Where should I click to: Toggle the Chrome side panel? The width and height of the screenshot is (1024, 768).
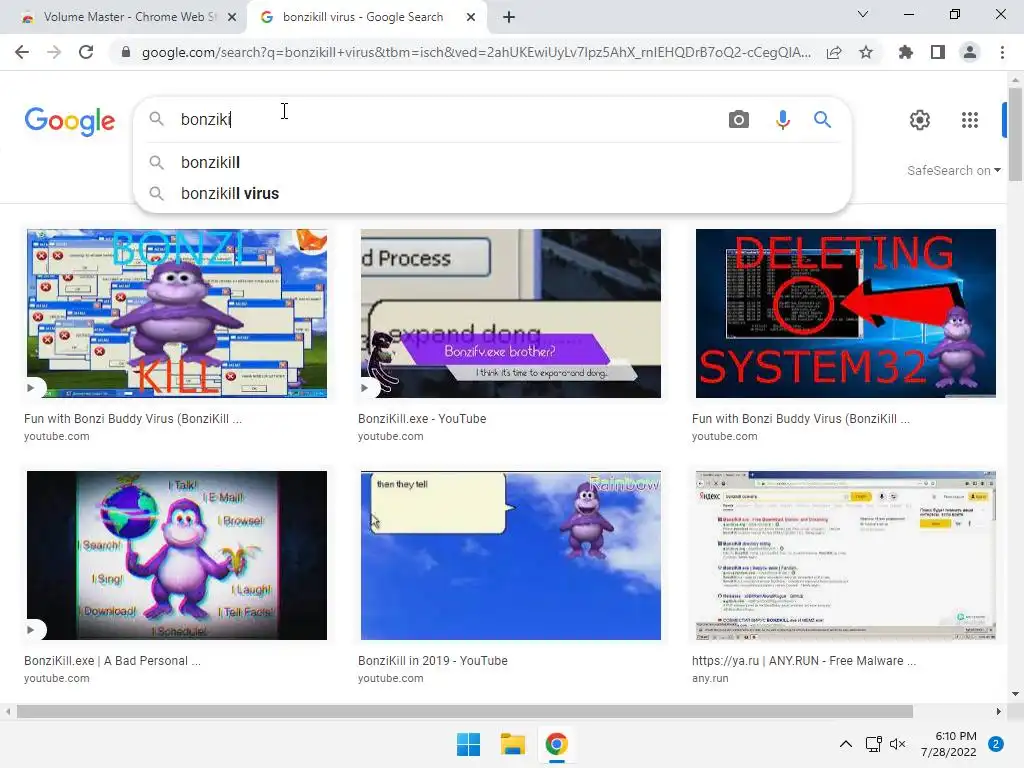[x=937, y=52]
